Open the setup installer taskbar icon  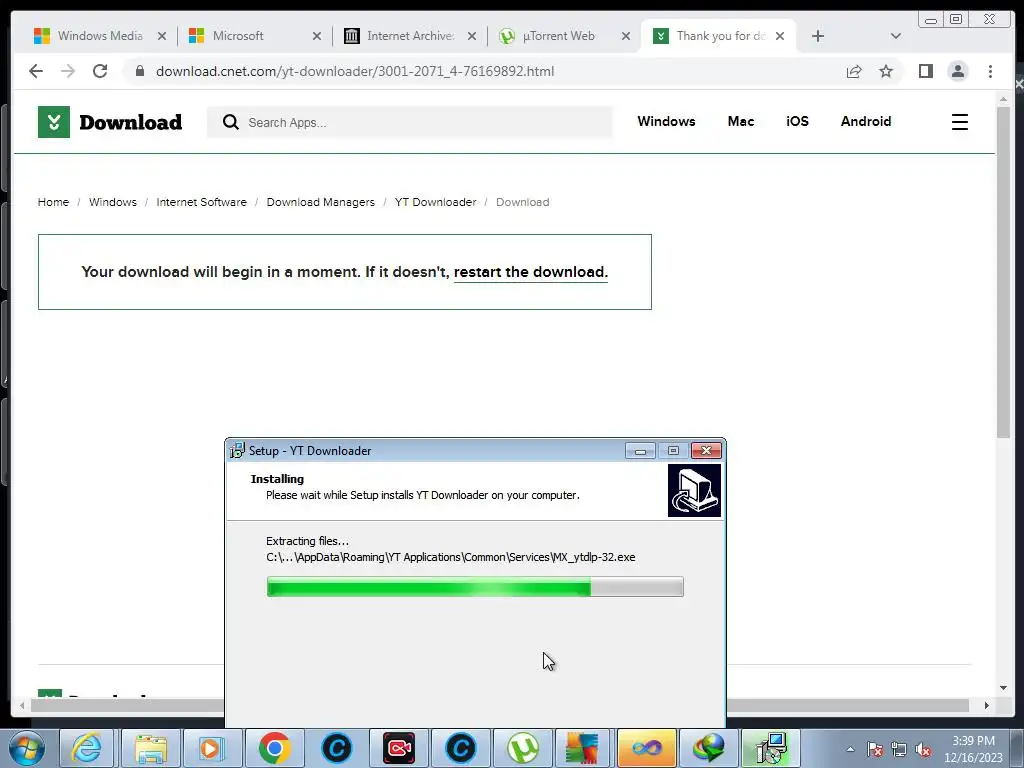pos(770,748)
